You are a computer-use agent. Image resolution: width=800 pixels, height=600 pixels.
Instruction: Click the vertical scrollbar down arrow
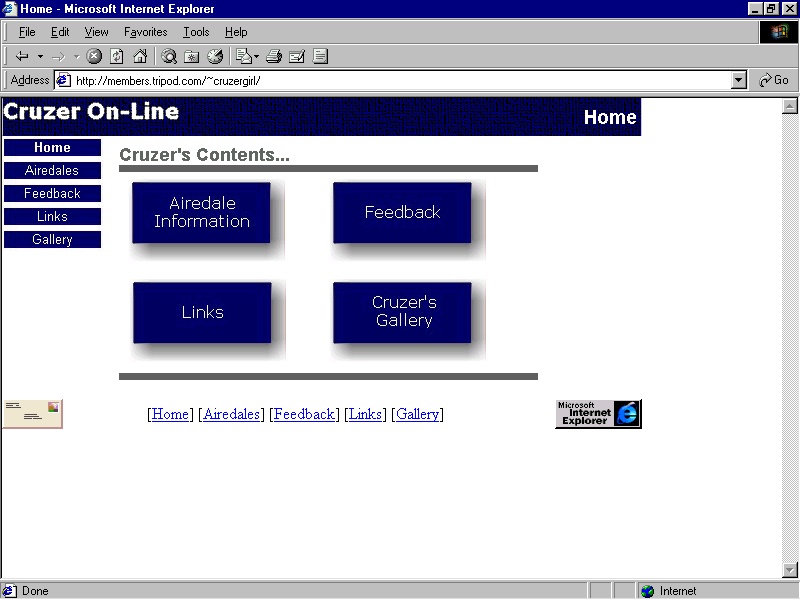click(x=790, y=570)
